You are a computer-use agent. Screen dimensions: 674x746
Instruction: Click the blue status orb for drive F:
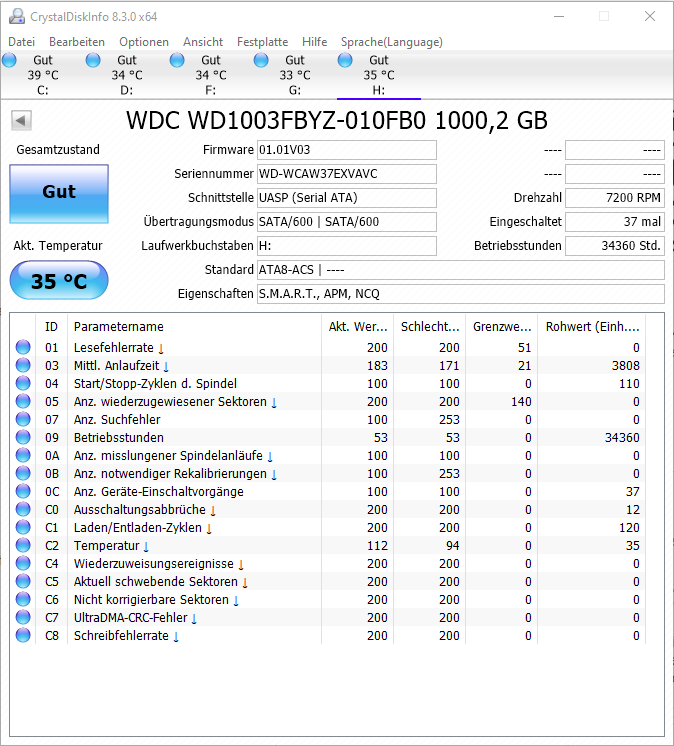tap(177, 60)
